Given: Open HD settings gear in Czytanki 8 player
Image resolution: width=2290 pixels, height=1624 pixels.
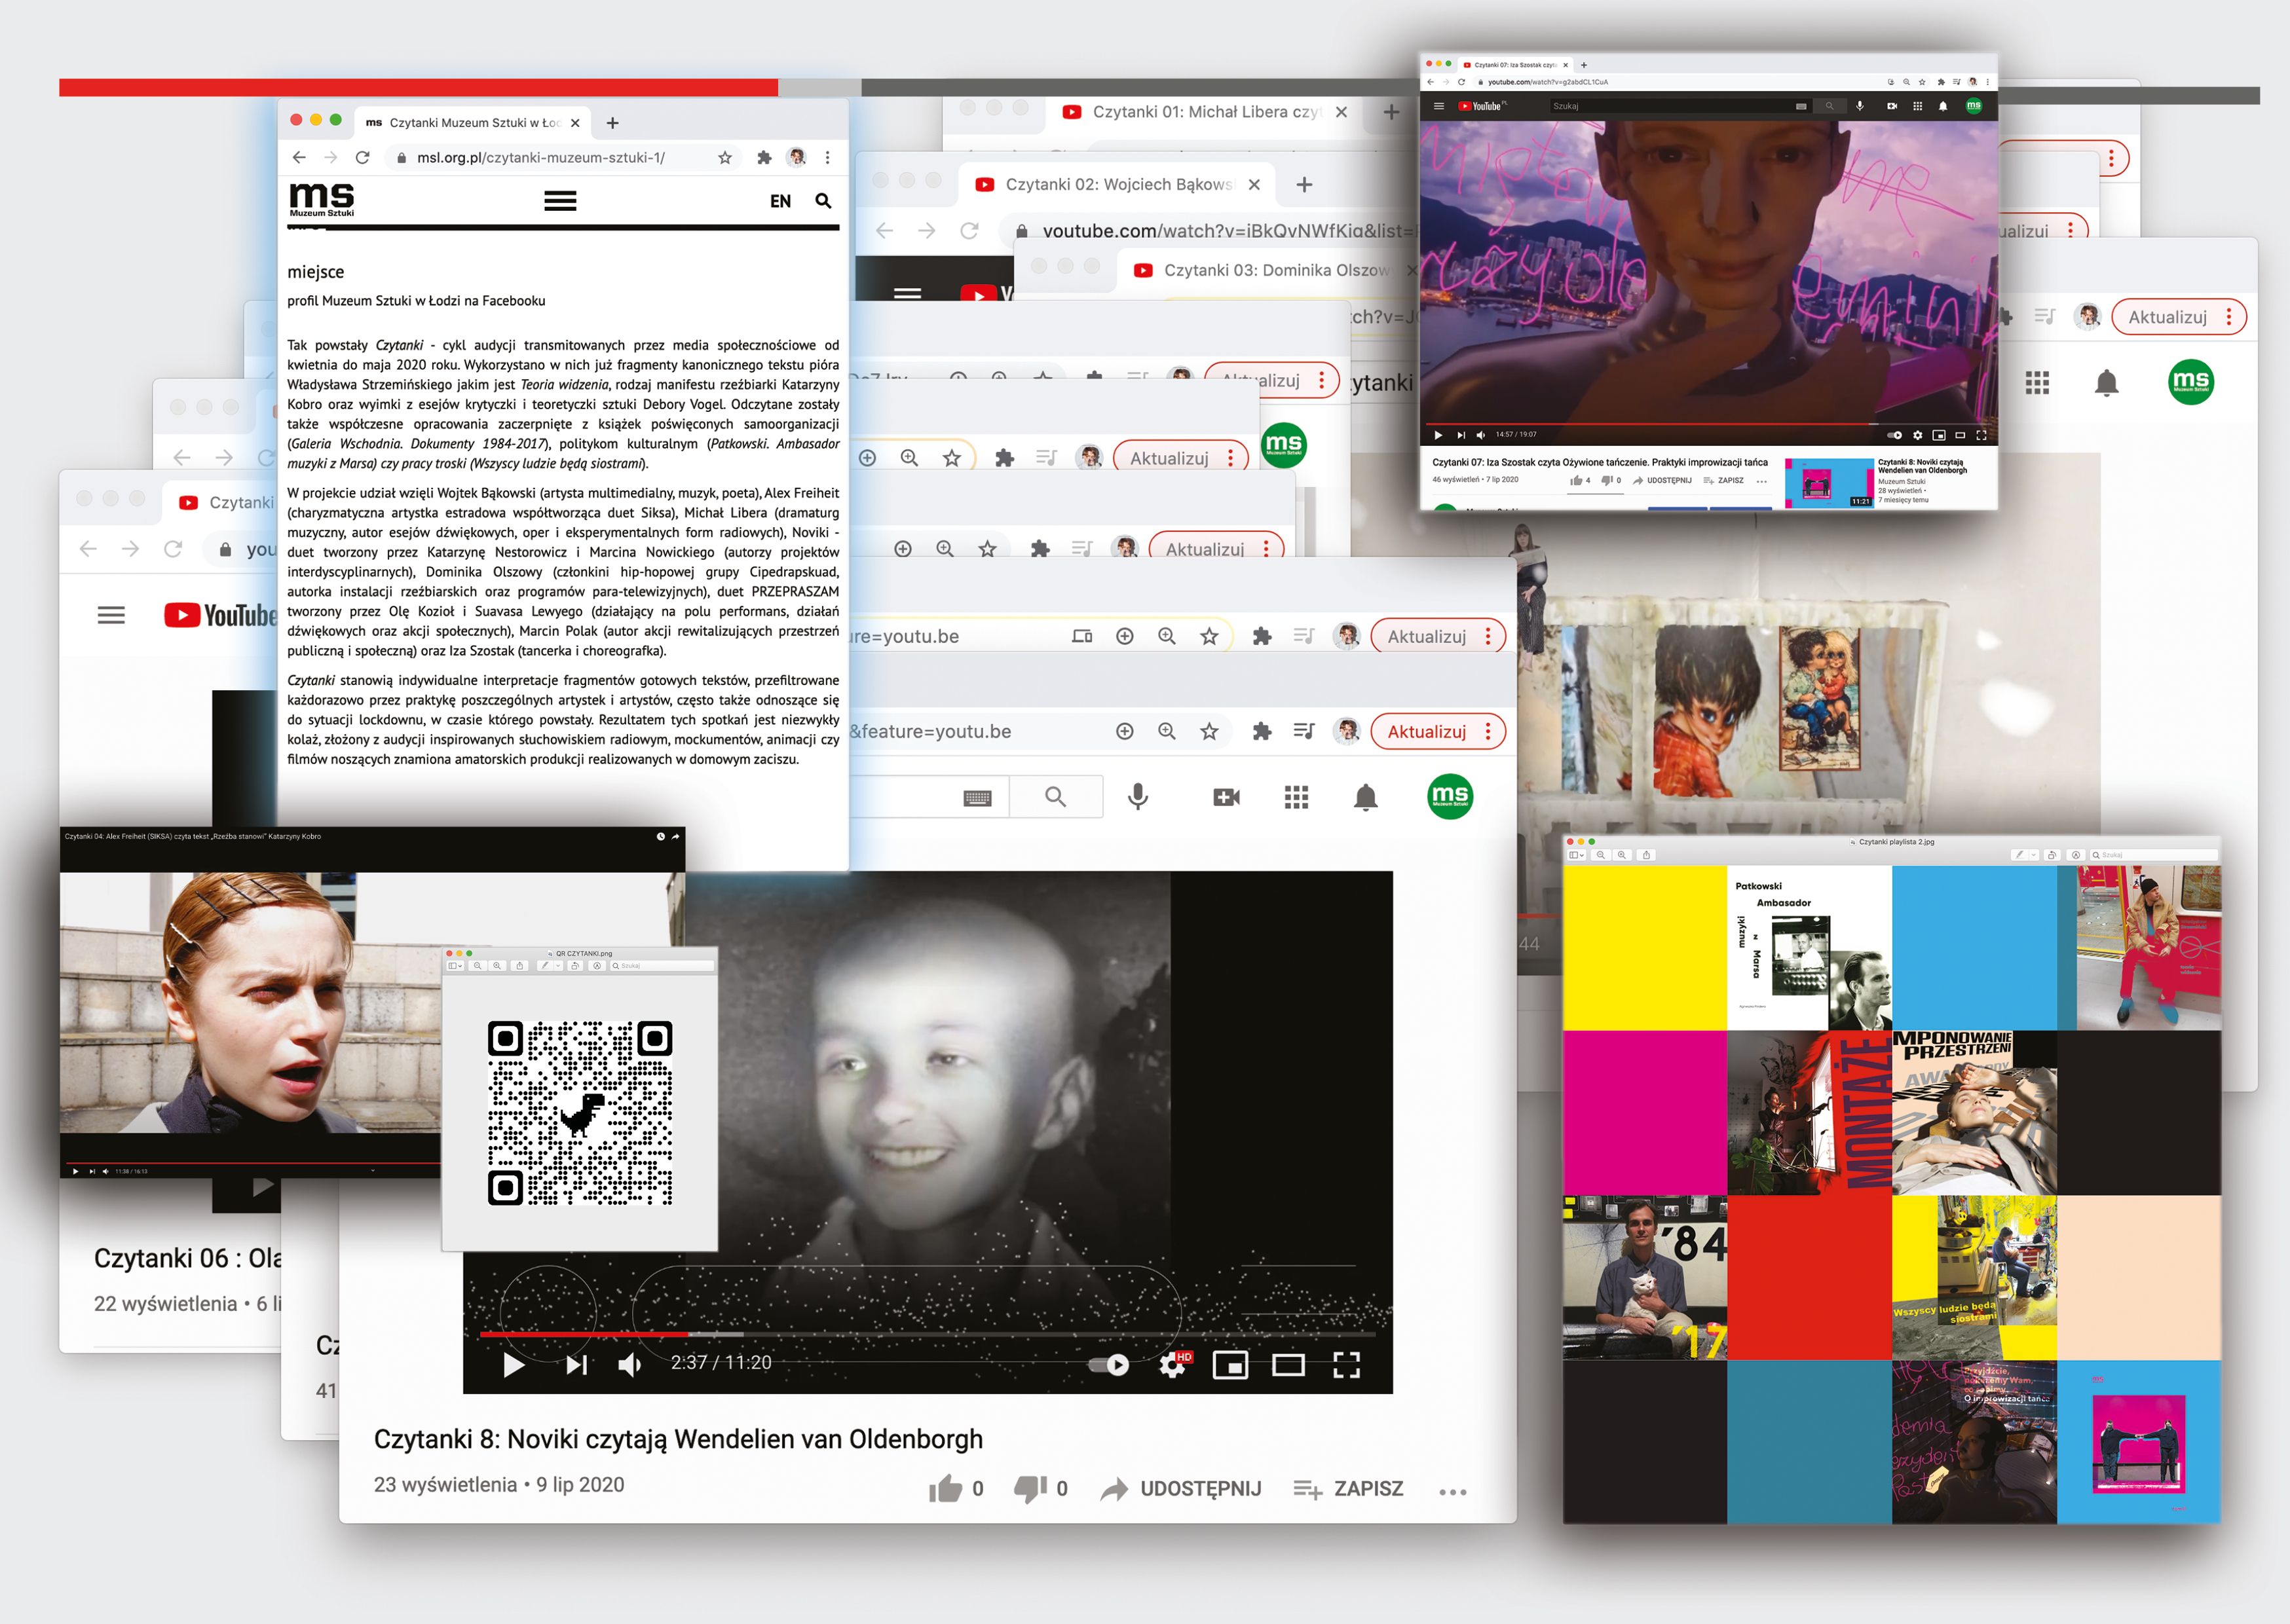Looking at the screenshot, I should point(1174,1365).
